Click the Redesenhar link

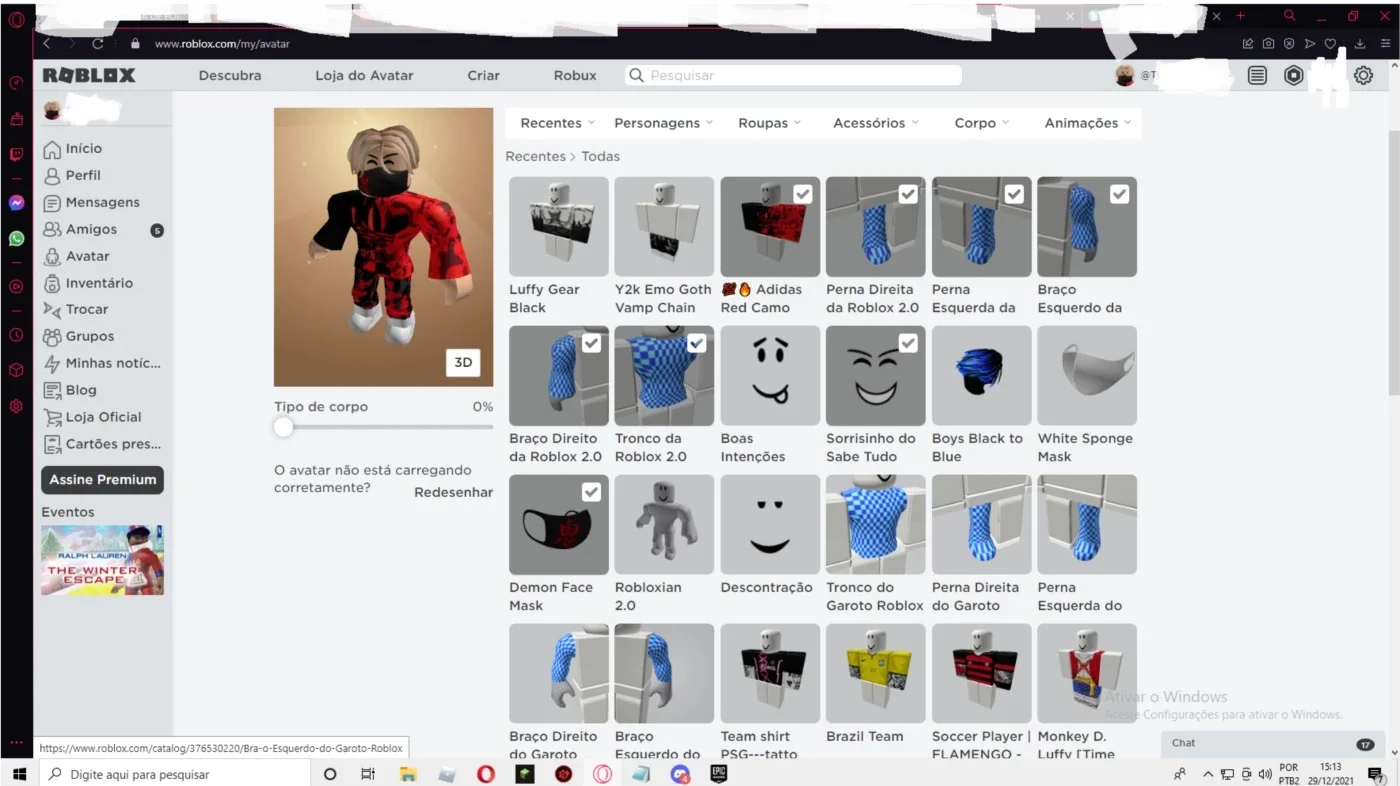coord(453,492)
